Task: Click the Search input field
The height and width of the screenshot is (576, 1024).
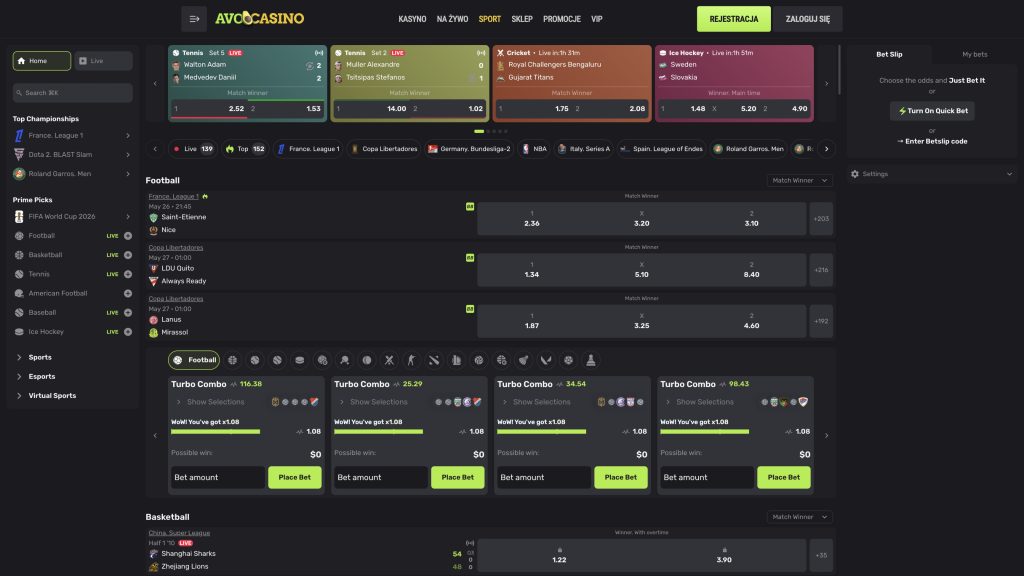Action: pos(72,93)
